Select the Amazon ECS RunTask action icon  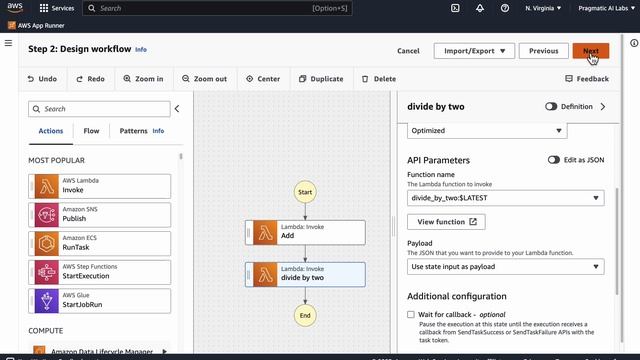tap(47, 244)
